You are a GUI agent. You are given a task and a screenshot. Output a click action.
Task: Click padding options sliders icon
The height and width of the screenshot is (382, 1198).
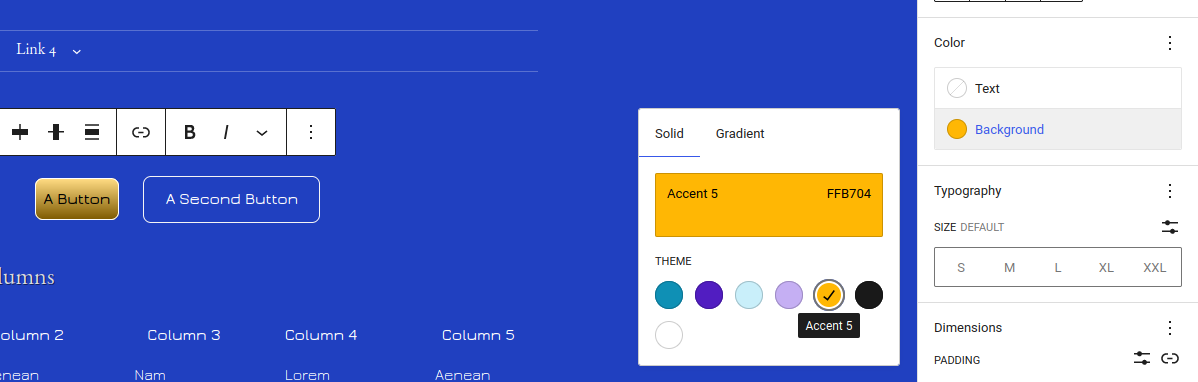coord(1141,358)
